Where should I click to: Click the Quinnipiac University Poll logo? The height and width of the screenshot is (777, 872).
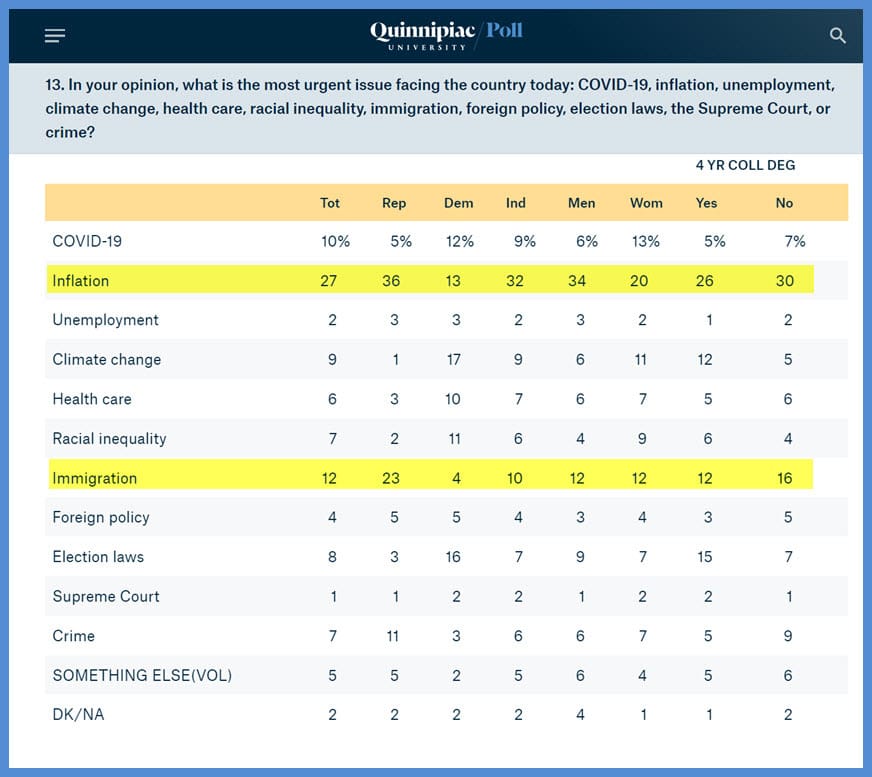446,35
